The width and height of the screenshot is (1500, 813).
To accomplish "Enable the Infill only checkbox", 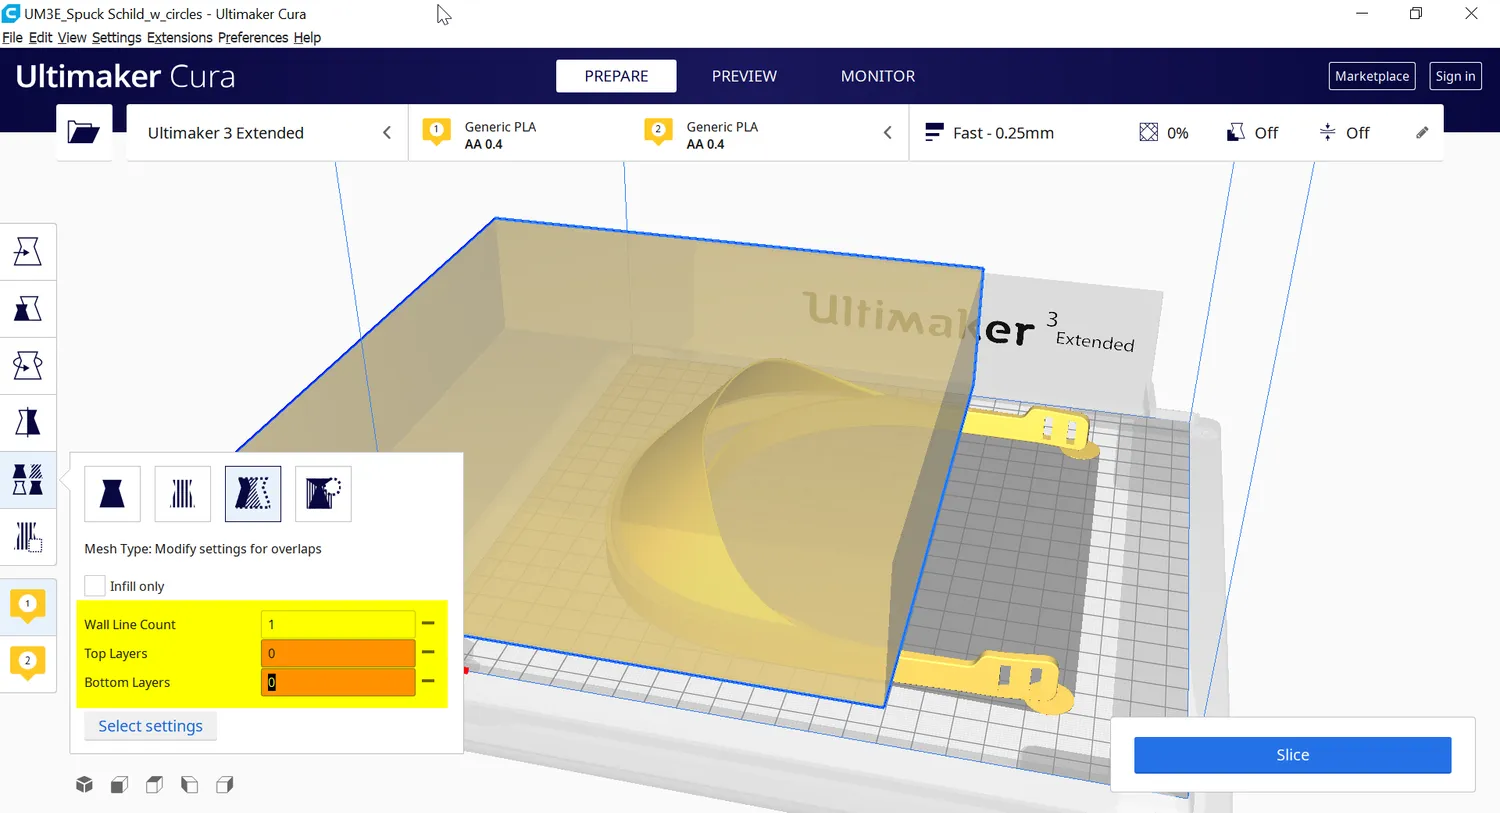I will click(95, 586).
